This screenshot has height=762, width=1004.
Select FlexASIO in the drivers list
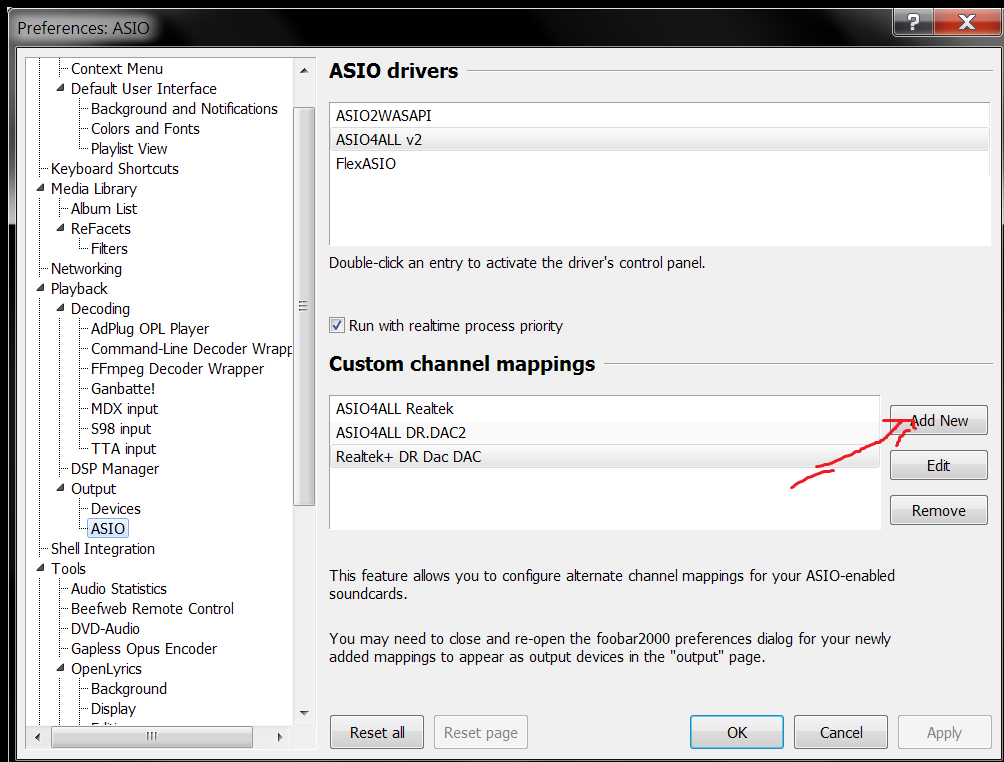coord(366,164)
